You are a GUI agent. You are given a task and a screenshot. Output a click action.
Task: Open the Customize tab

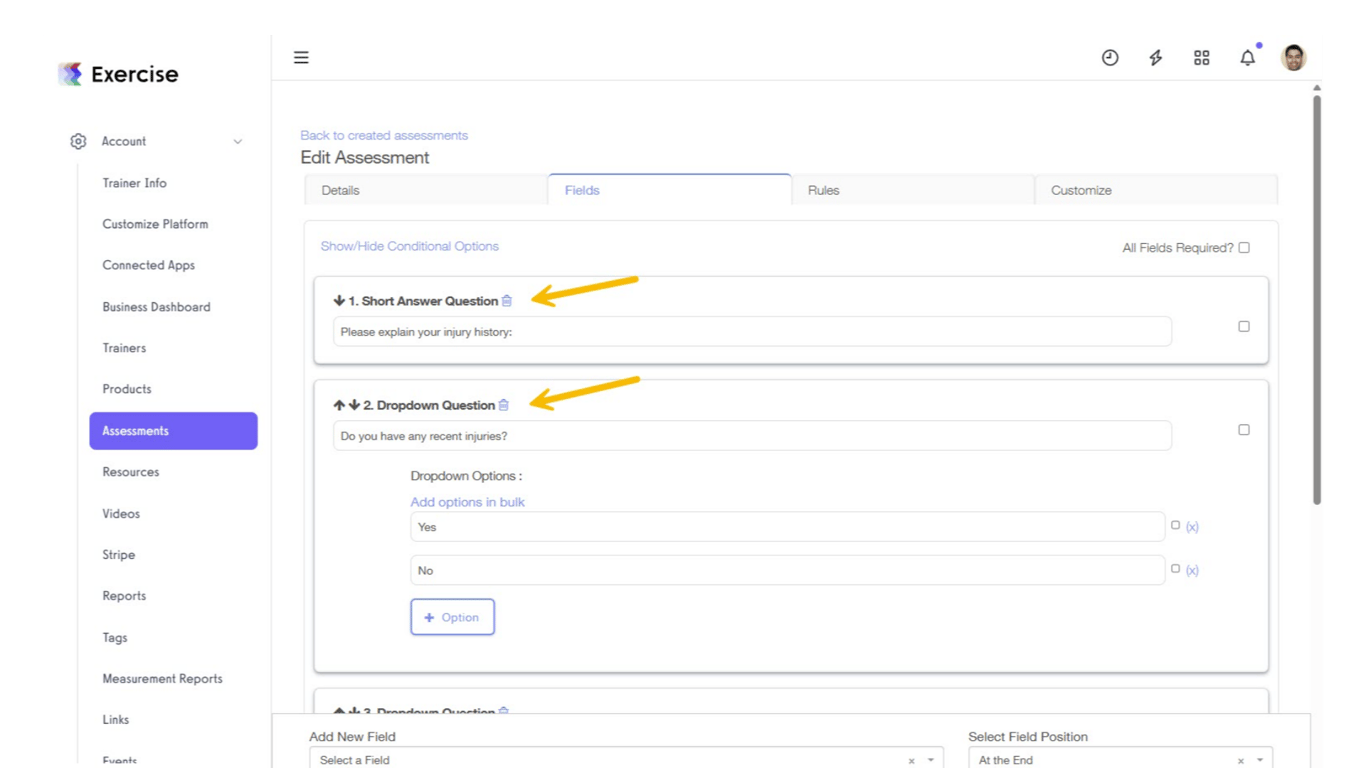point(1080,190)
